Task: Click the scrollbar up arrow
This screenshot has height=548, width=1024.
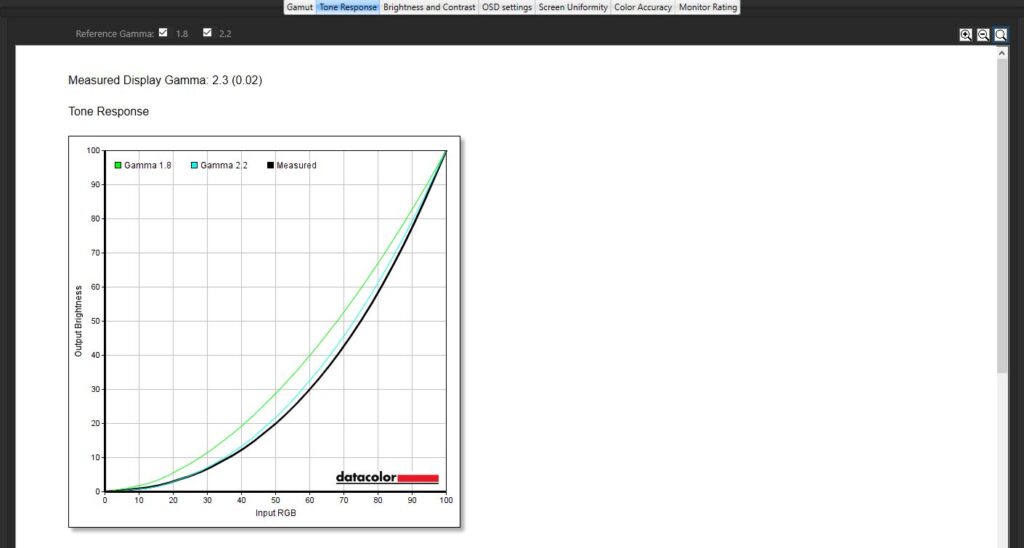Action: [1003, 52]
